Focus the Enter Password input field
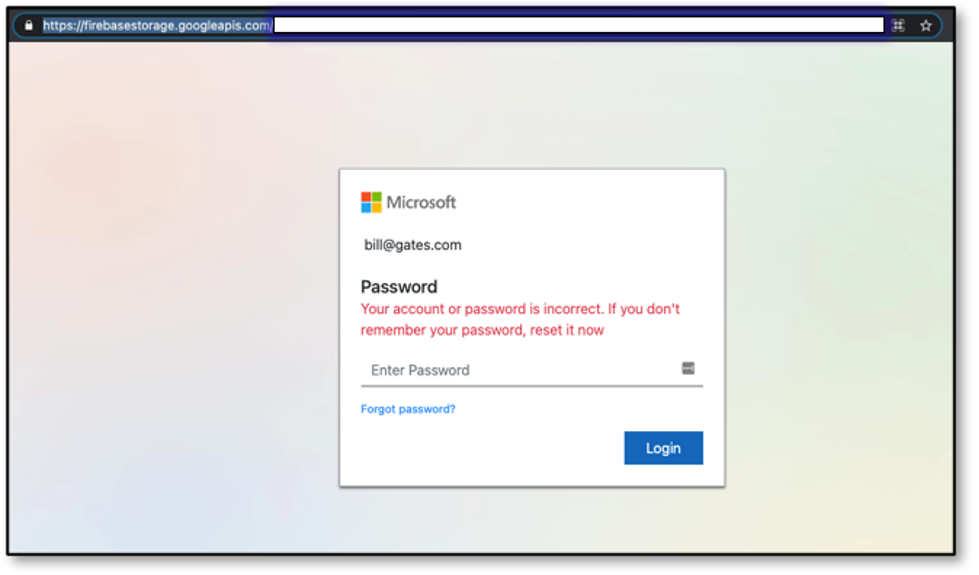Viewport: 979px width, 575px height. (520, 370)
